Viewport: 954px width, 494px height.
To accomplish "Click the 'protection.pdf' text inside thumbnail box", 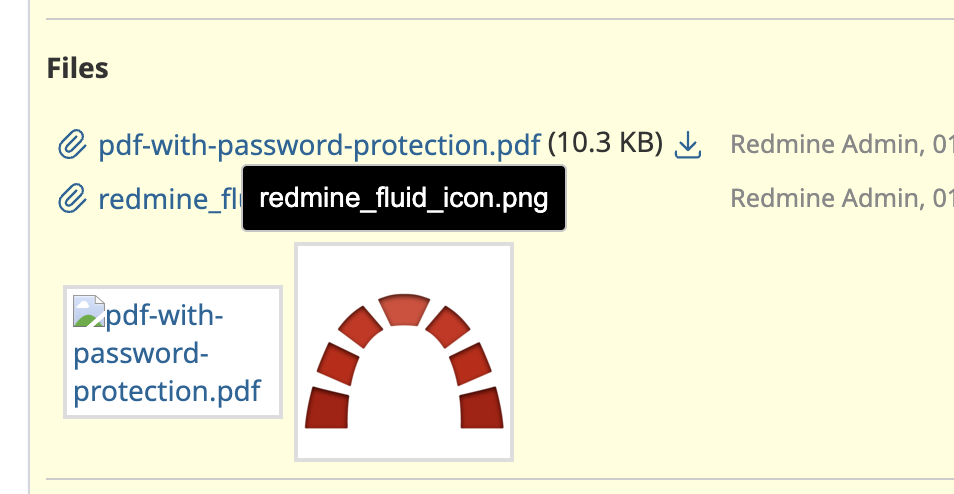I will coord(167,391).
